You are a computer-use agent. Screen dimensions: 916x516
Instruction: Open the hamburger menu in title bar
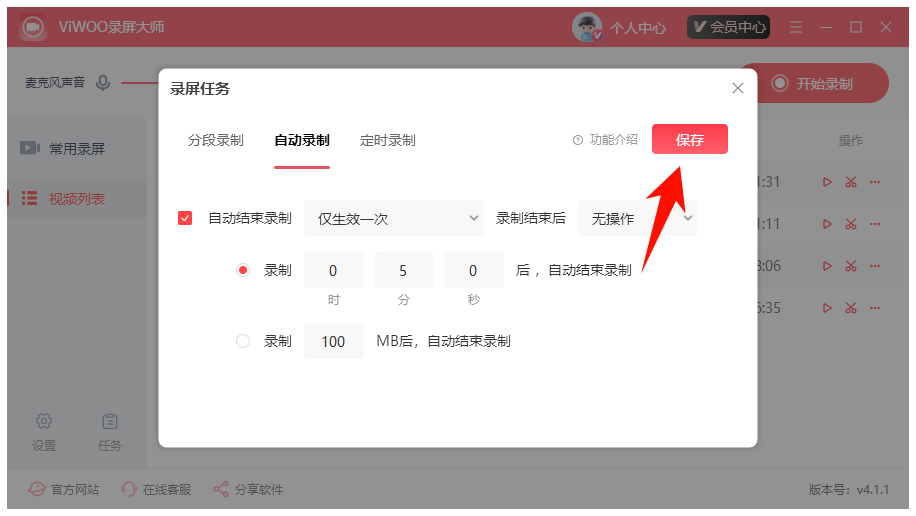[x=796, y=27]
